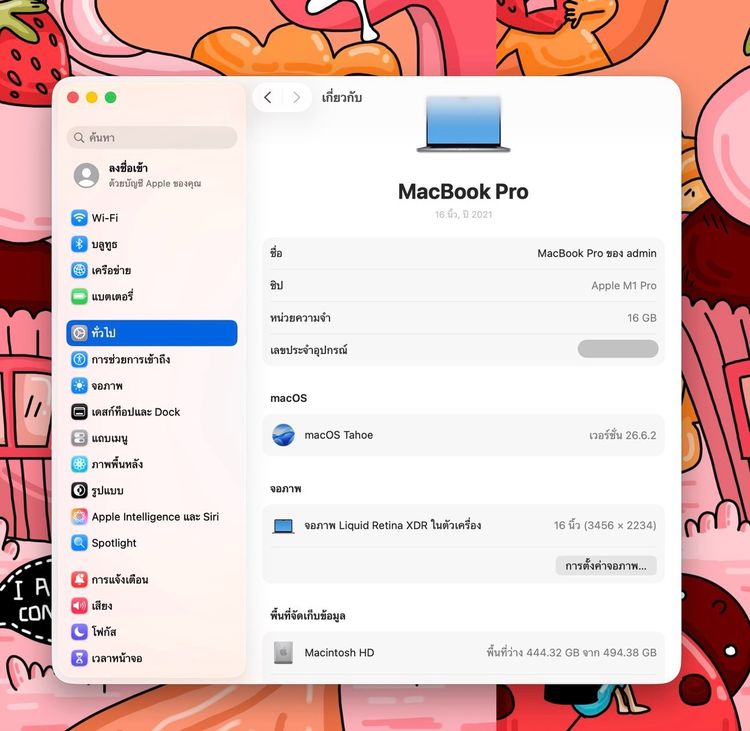Open Menu Bar (แถบเมนู) icon
750x731 pixels.
(79, 438)
